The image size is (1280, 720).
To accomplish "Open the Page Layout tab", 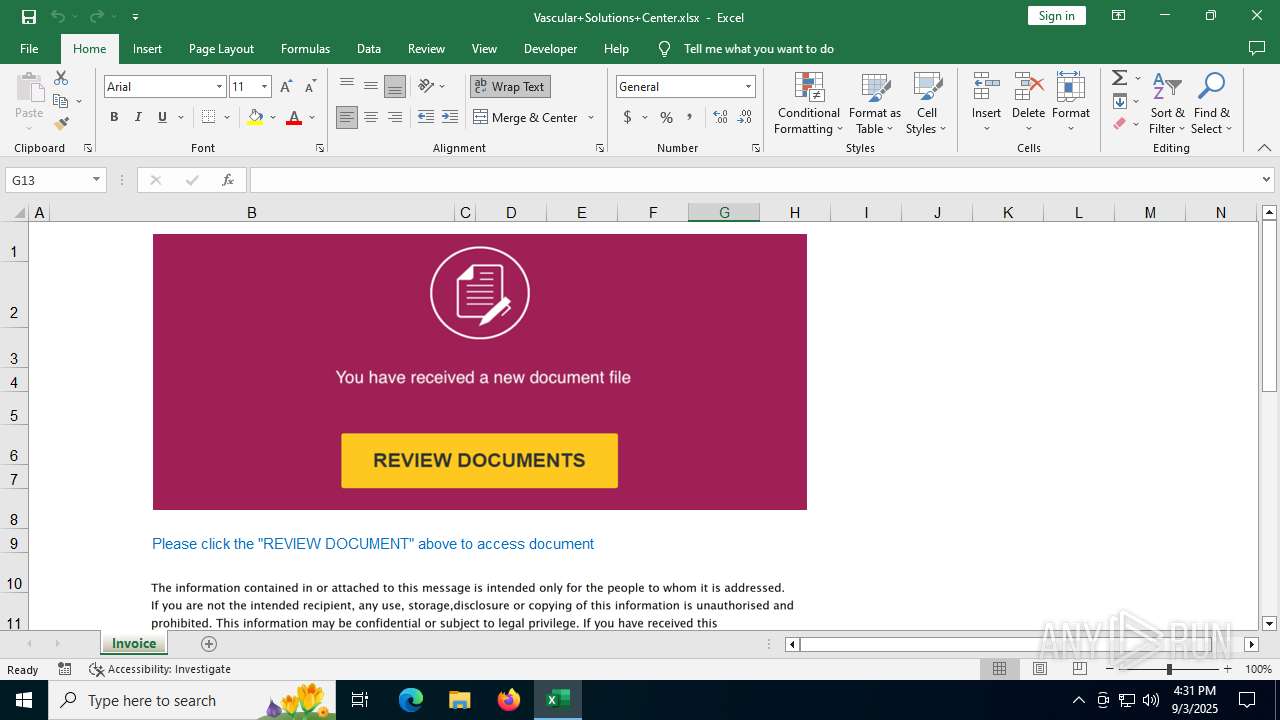I will [x=221, y=48].
